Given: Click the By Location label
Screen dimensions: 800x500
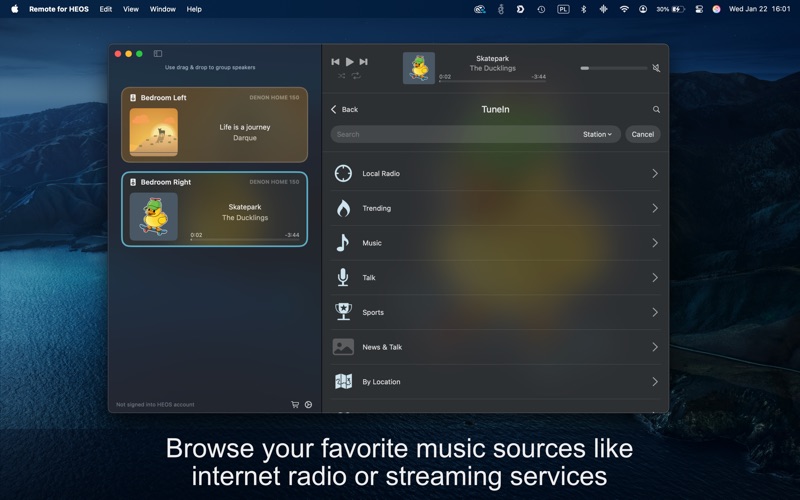Looking at the screenshot, I should point(381,382).
